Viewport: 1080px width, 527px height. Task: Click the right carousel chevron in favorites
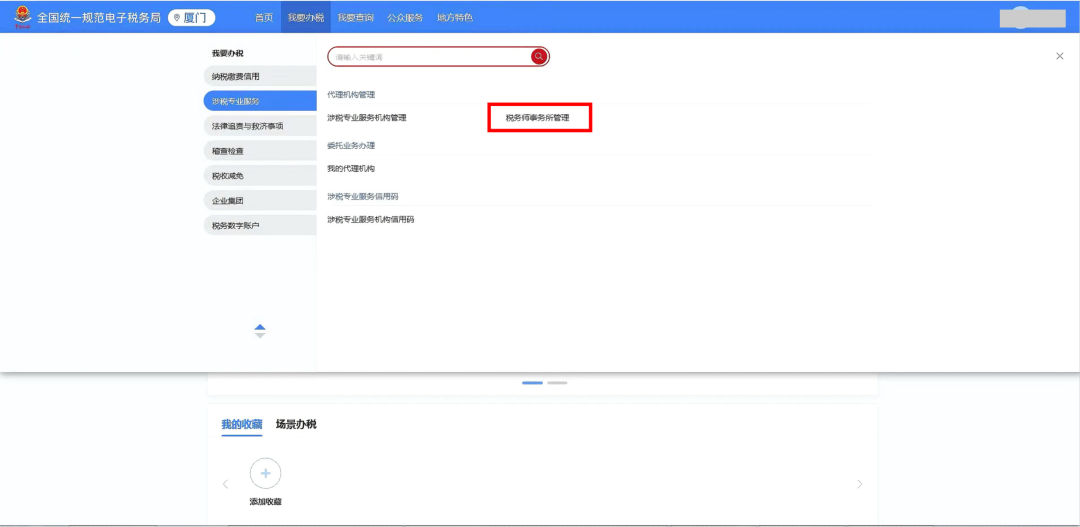coord(859,484)
